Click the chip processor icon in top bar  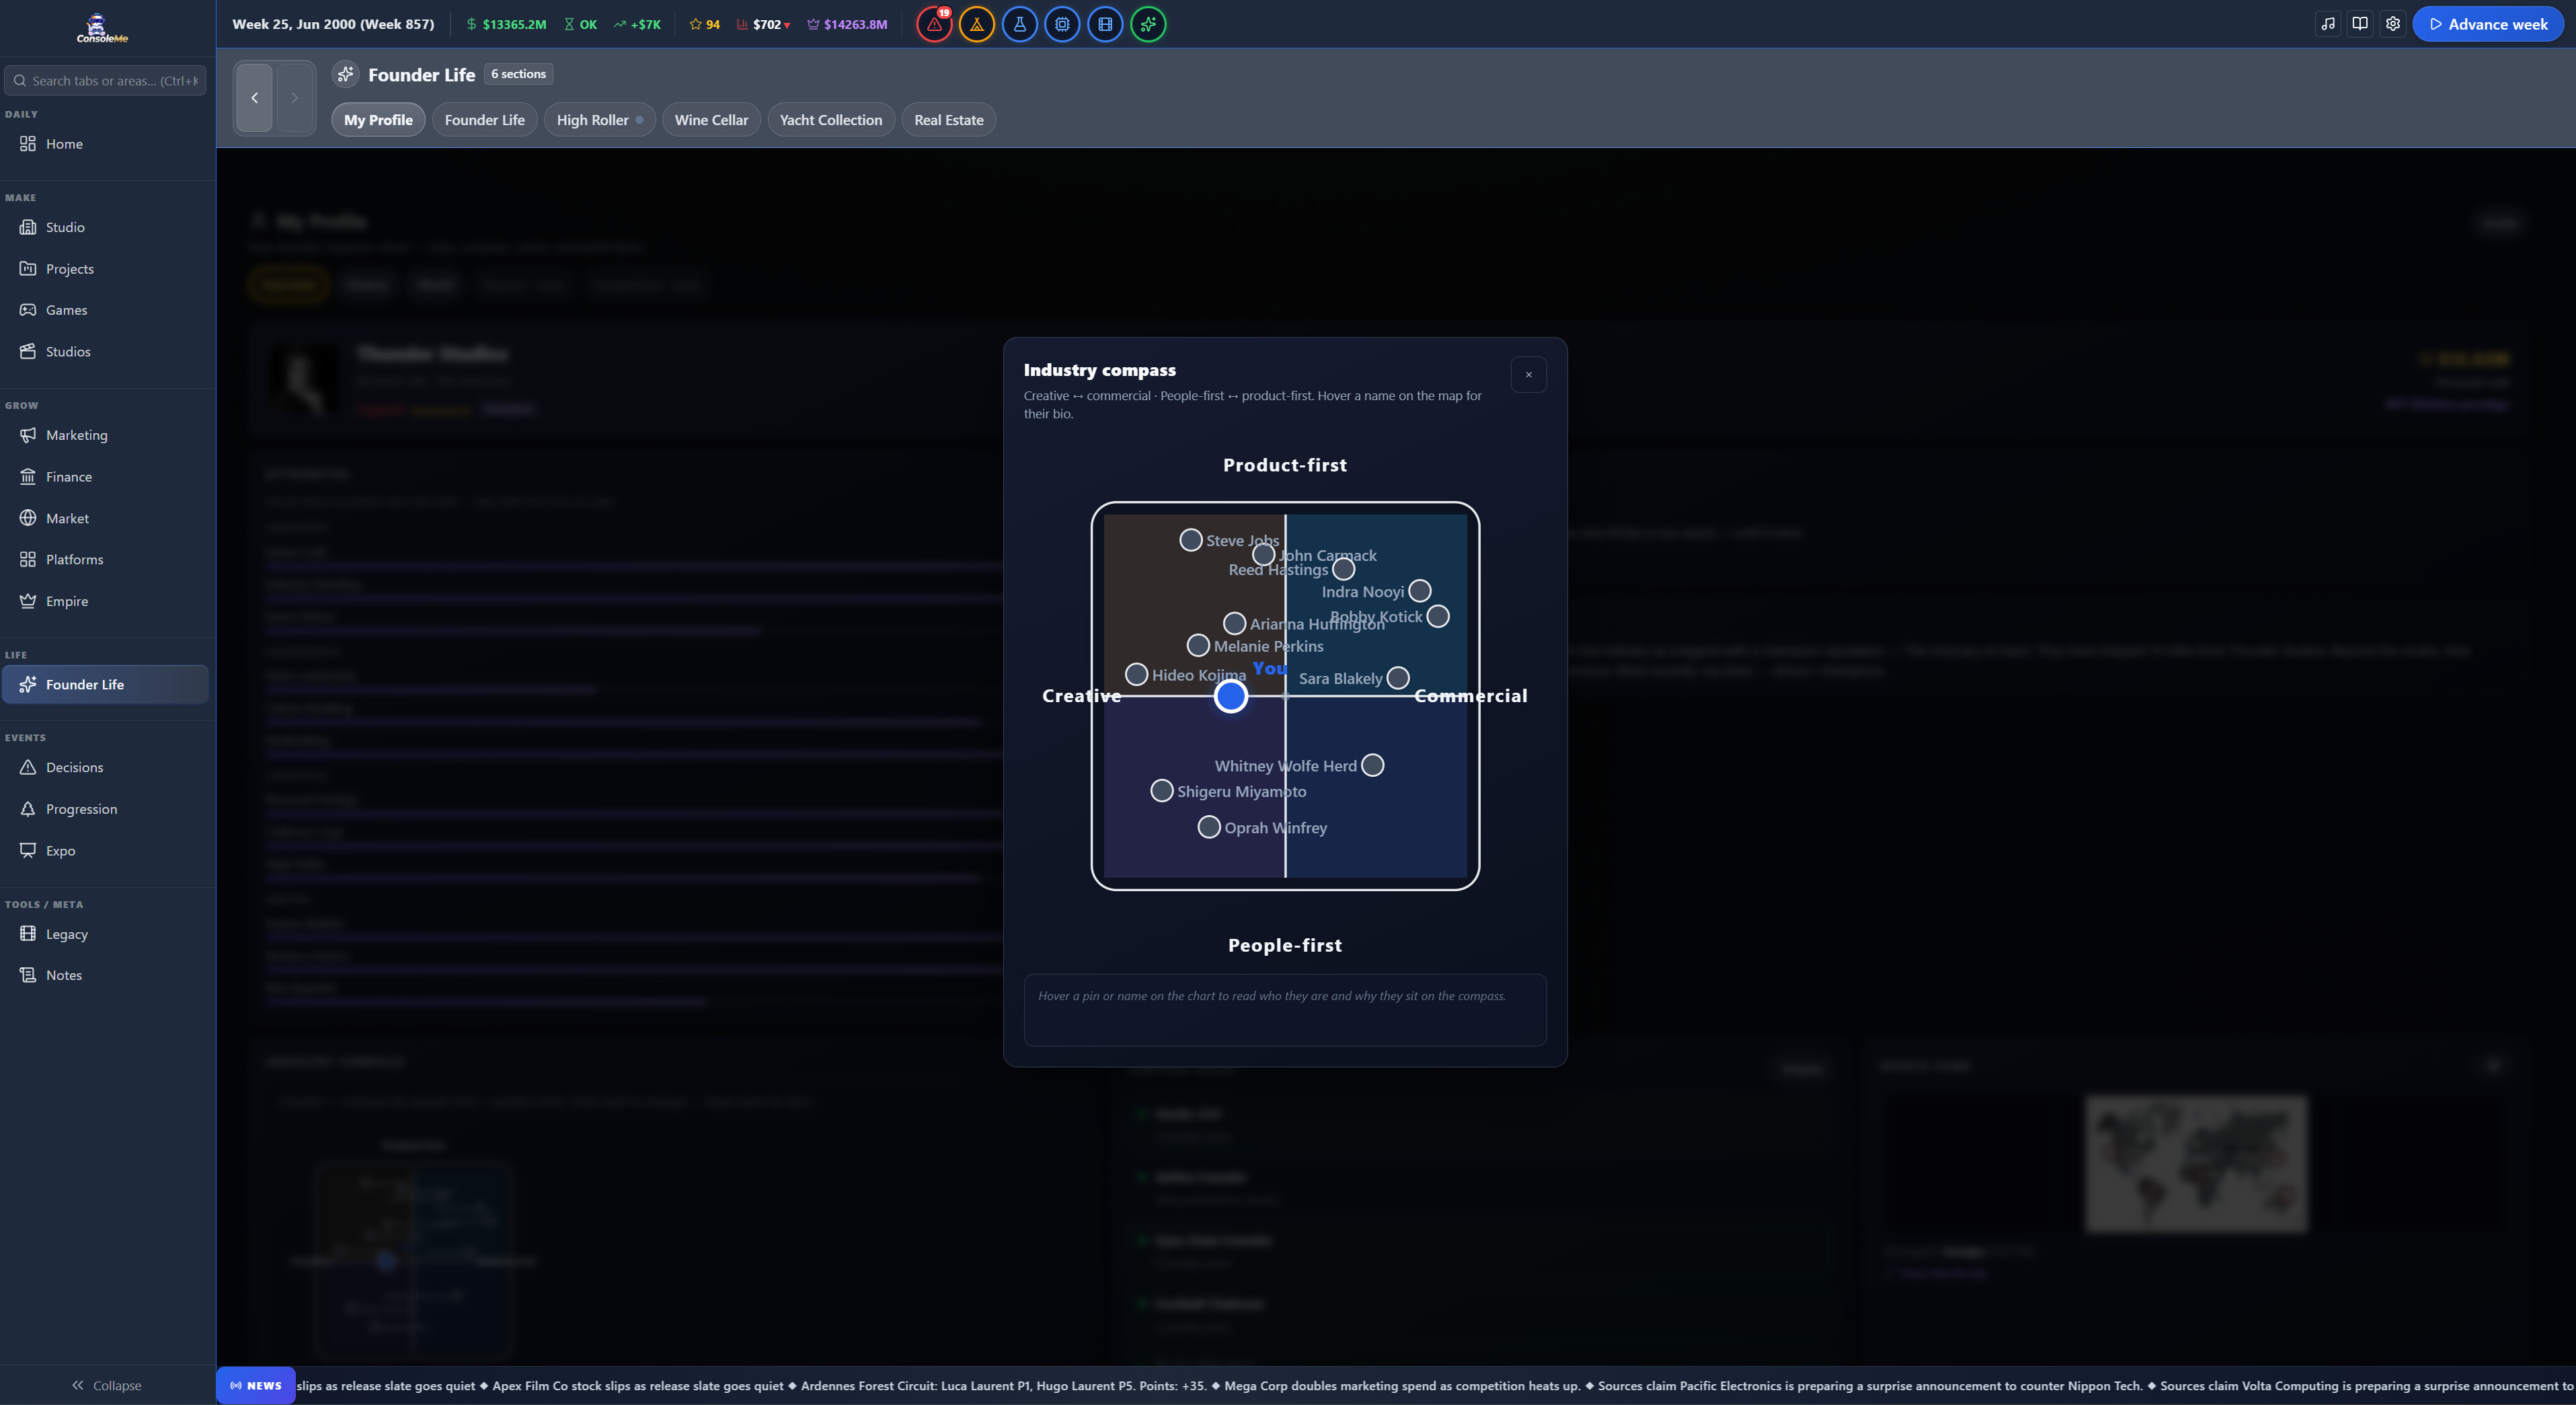1062,24
